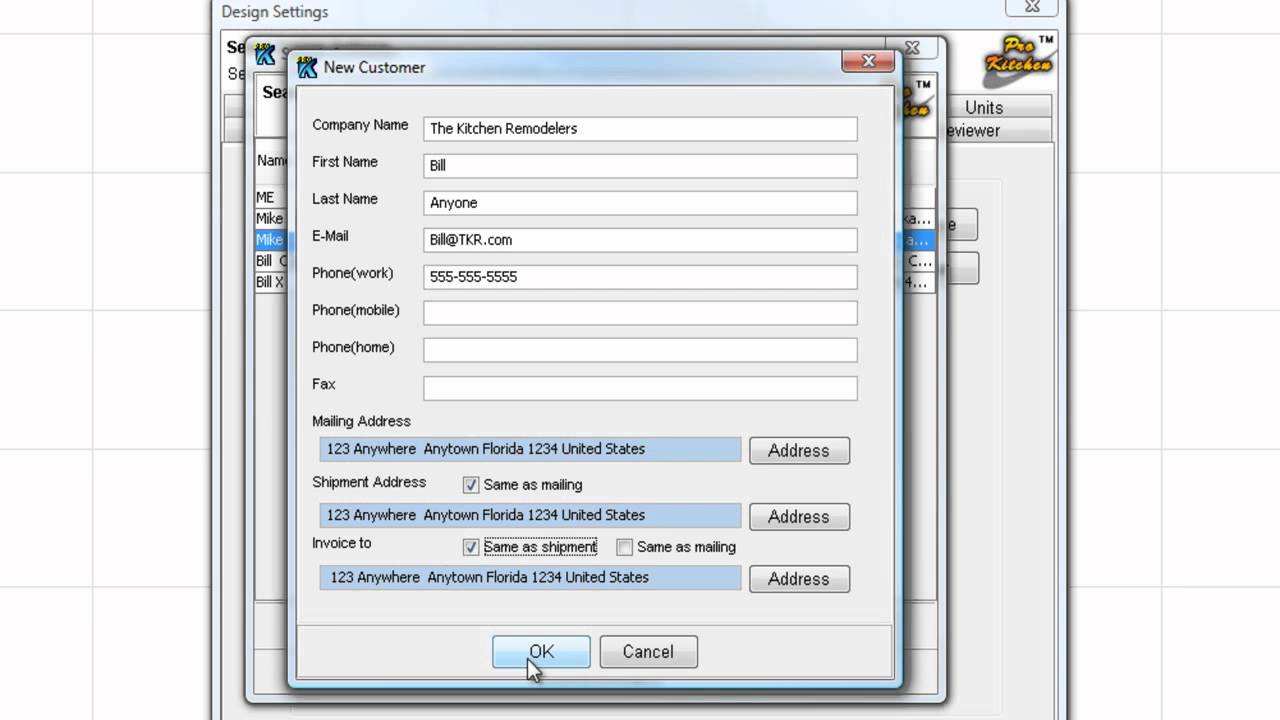Switch to the Units tab in Design Settings
The image size is (1280, 720).
point(984,107)
